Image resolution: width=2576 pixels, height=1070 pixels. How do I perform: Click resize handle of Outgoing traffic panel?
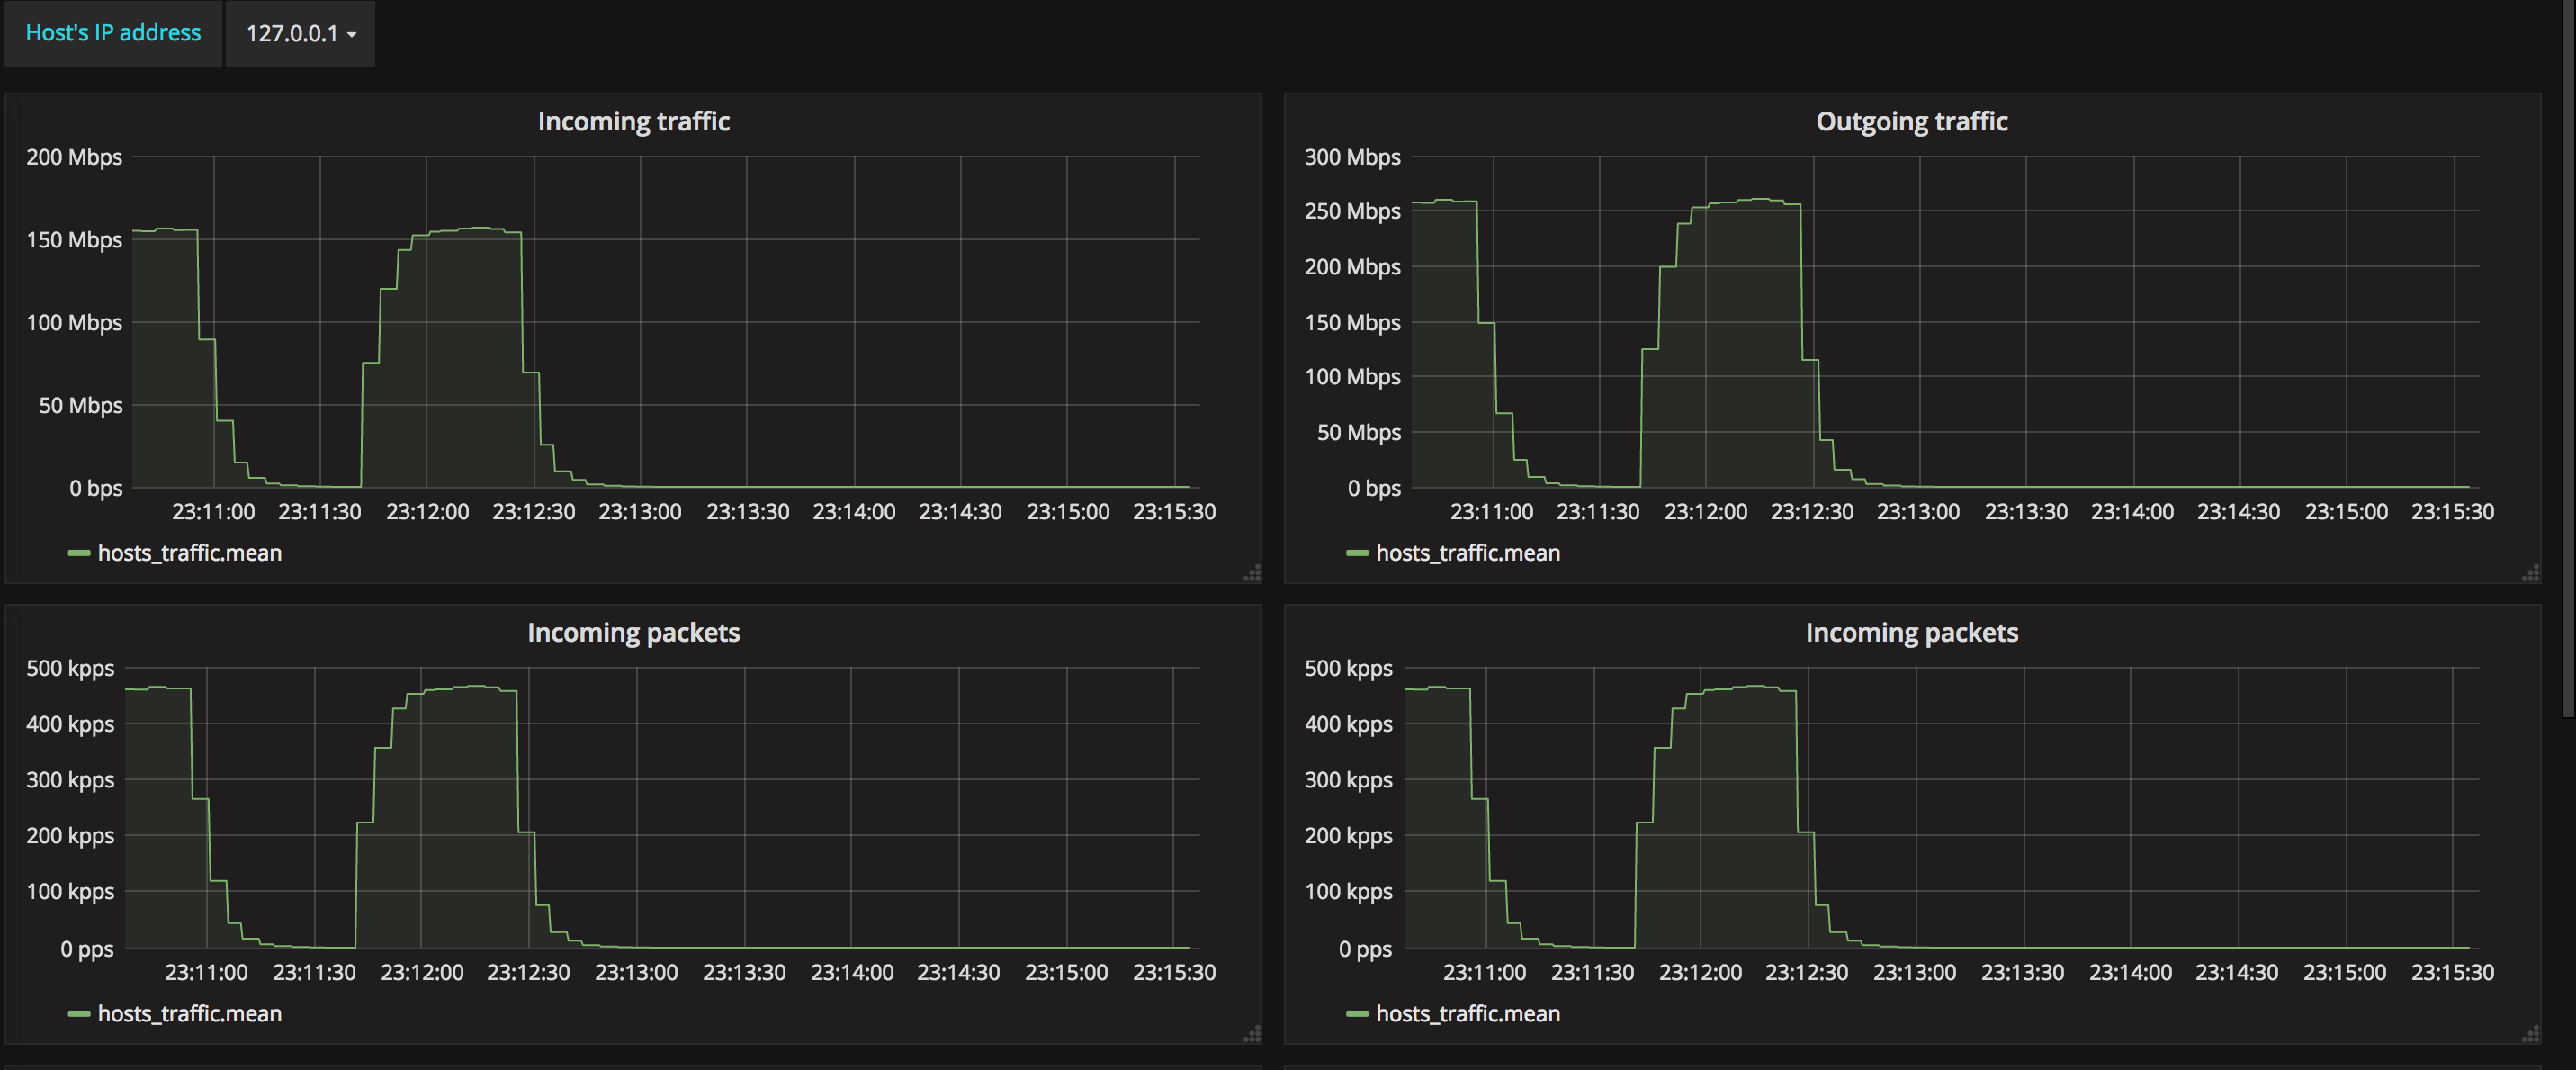click(x=2531, y=573)
